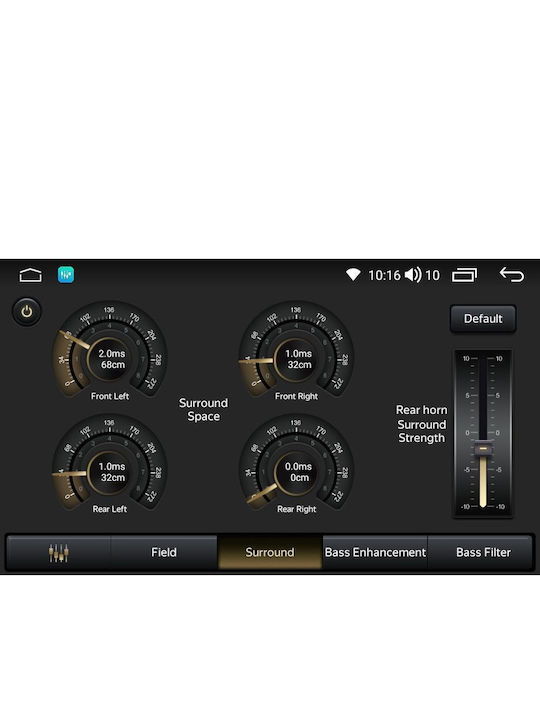Toggle the surround power button
Image resolution: width=540 pixels, height=720 pixels.
pyautogui.click(x=27, y=312)
